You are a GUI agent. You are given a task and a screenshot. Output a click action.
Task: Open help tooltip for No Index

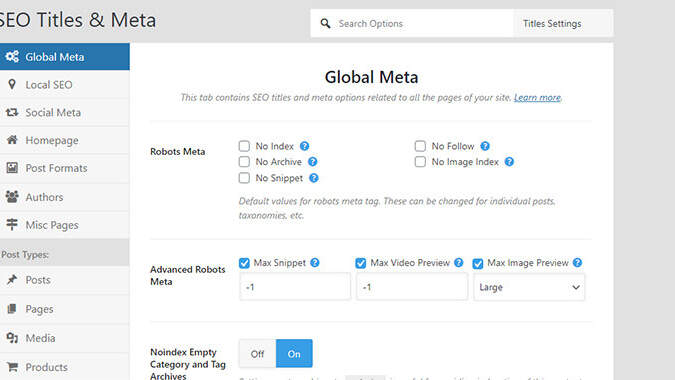304,146
